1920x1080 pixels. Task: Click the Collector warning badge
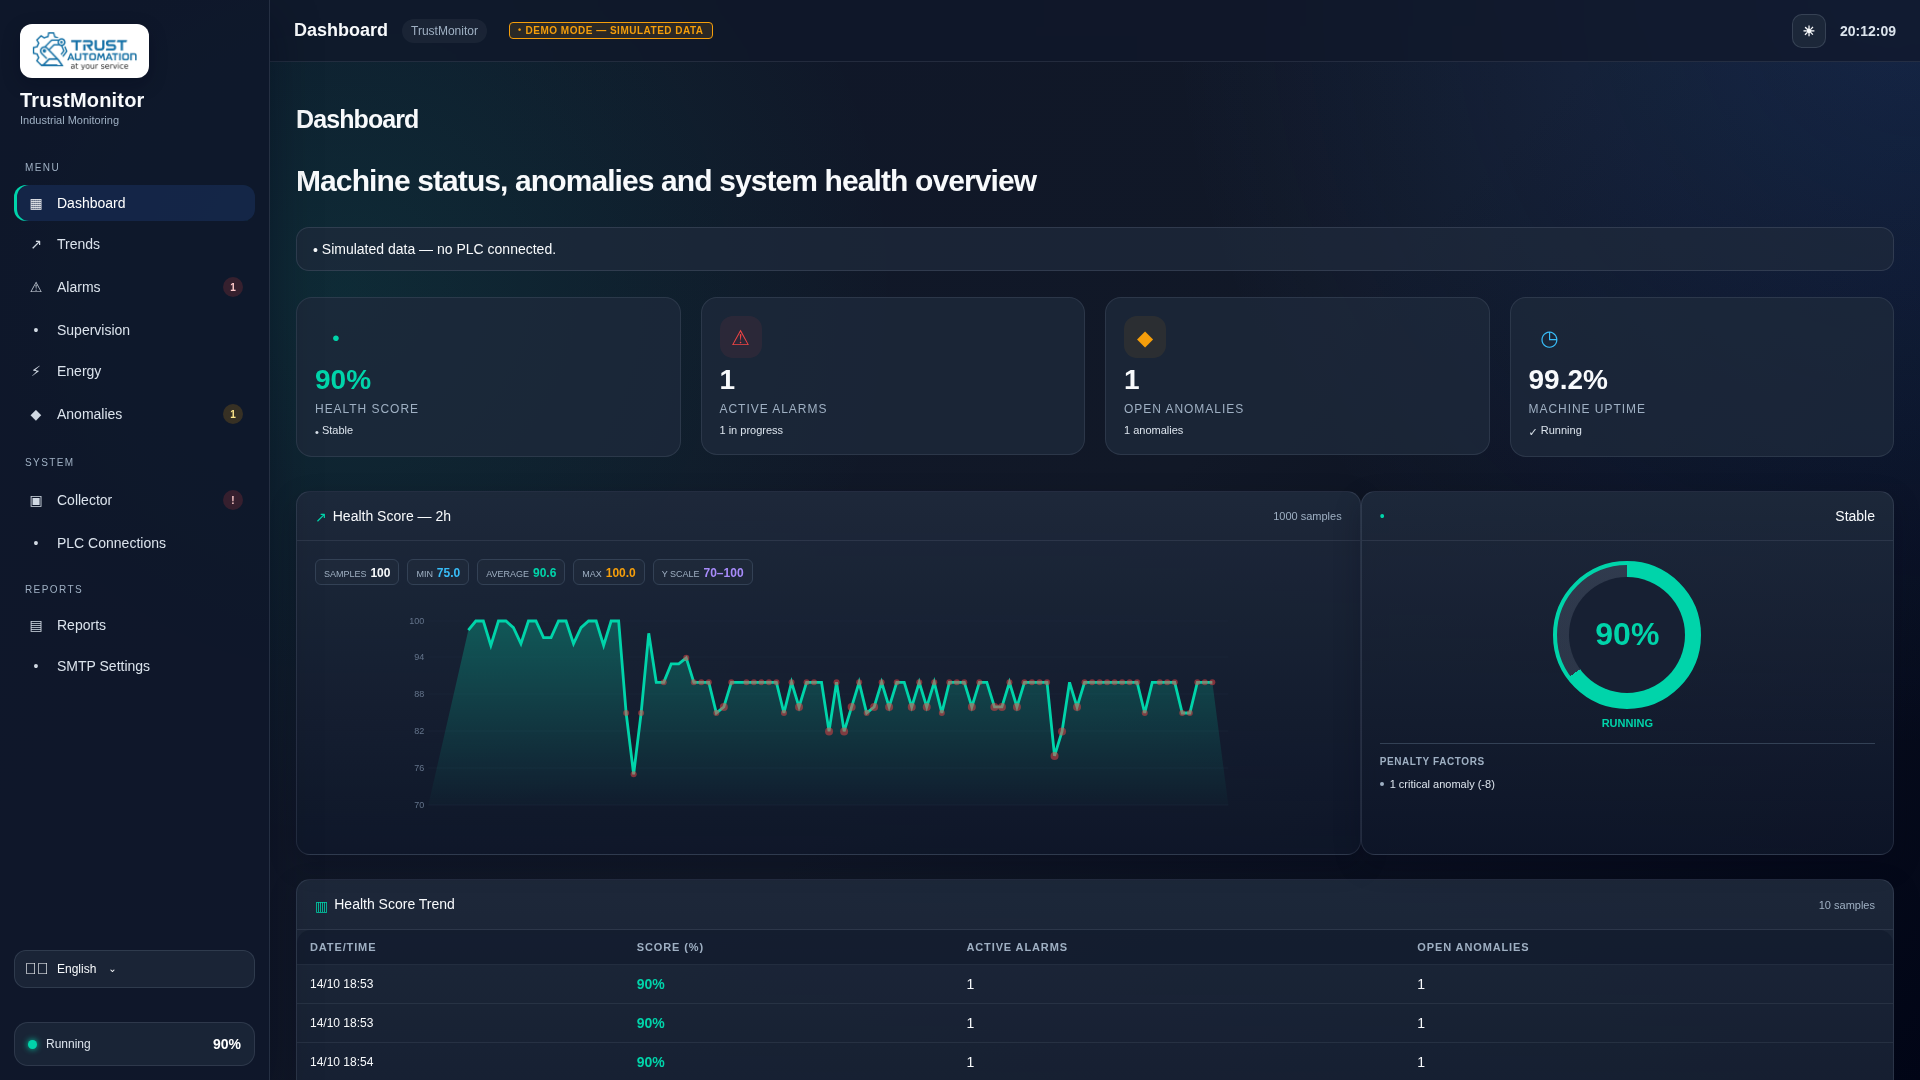coord(233,500)
